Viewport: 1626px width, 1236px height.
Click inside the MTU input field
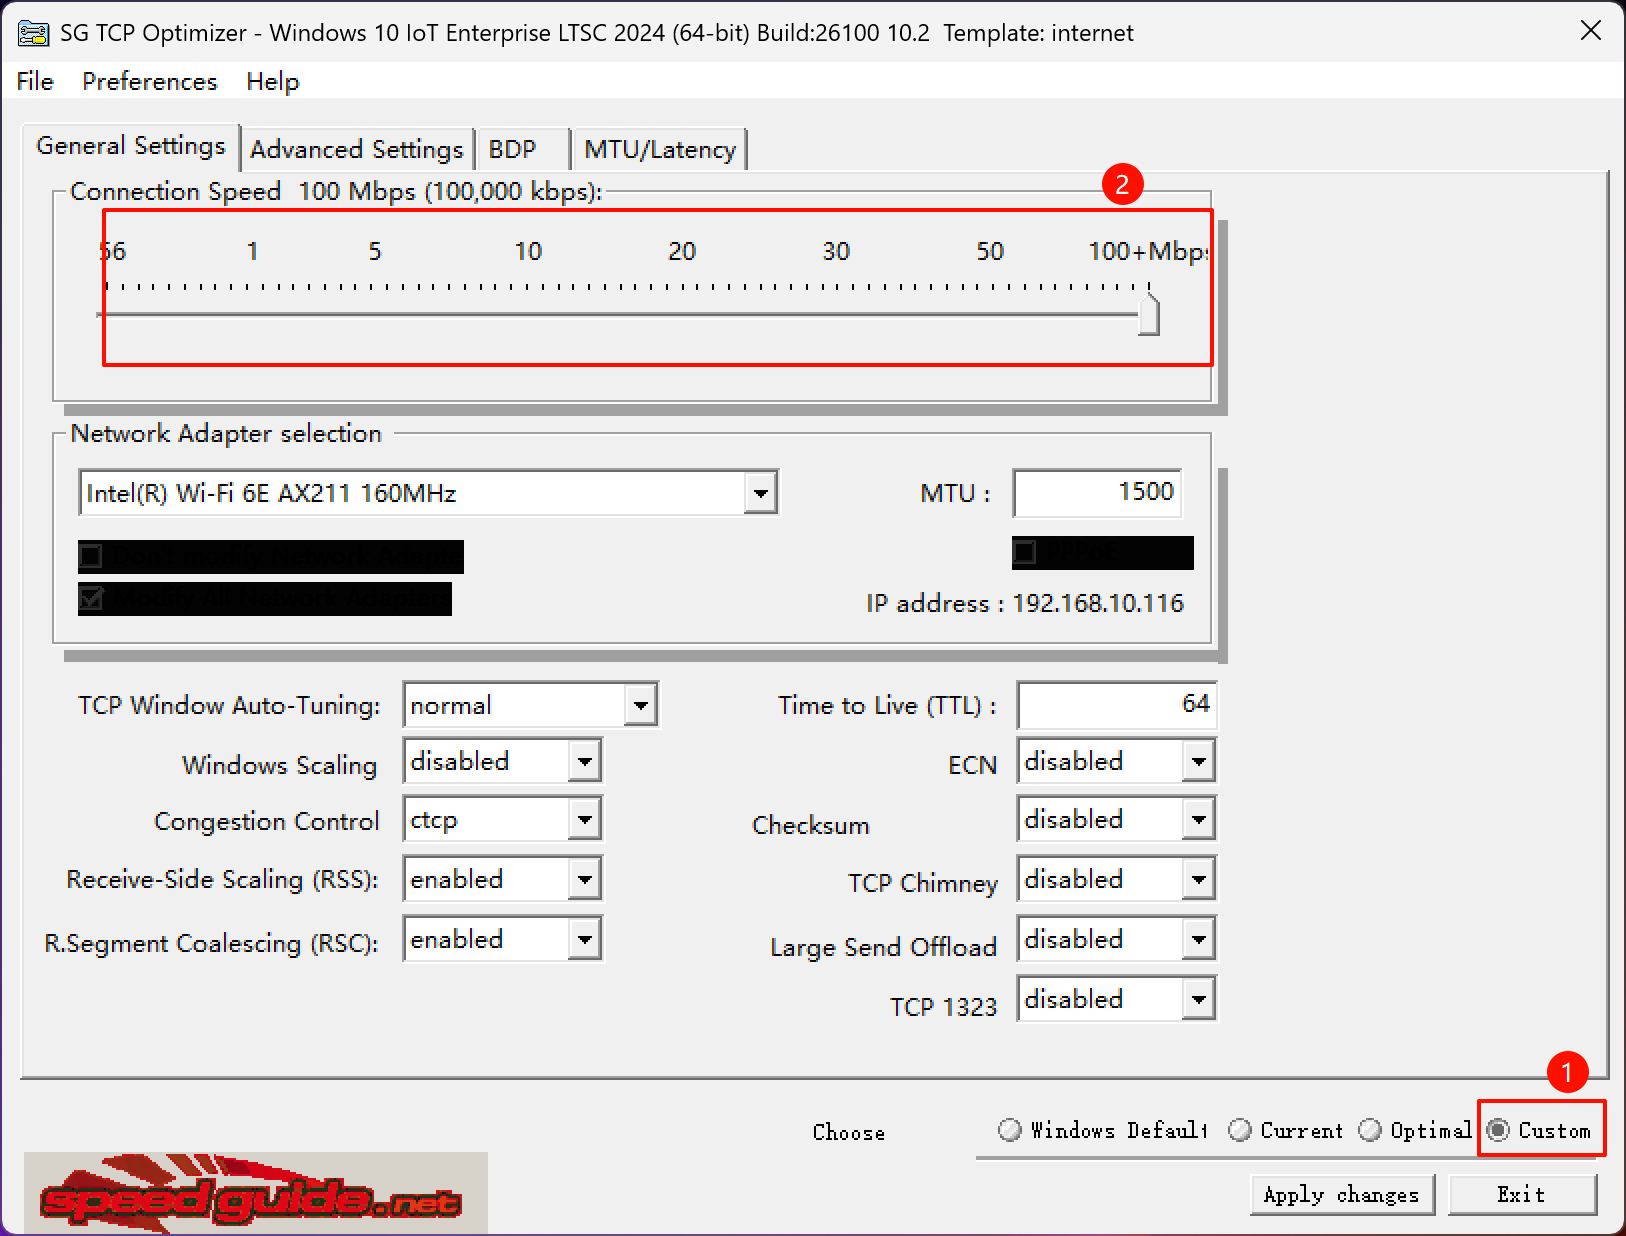tap(1096, 492)
